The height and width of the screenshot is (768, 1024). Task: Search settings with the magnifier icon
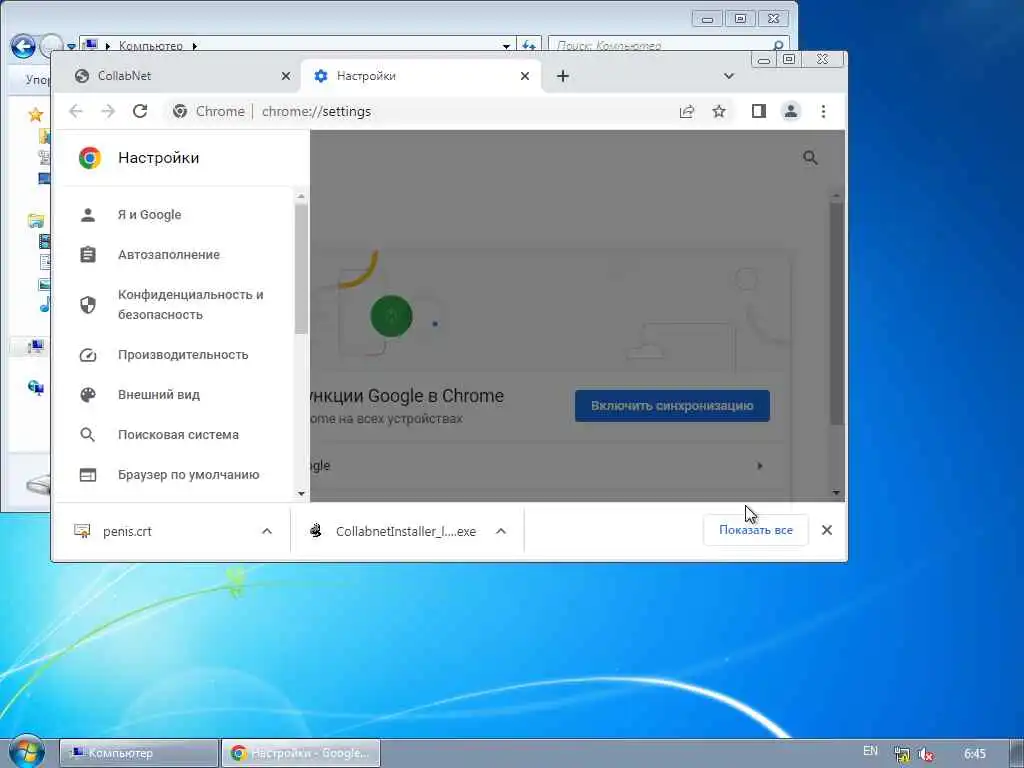[810, 157]
